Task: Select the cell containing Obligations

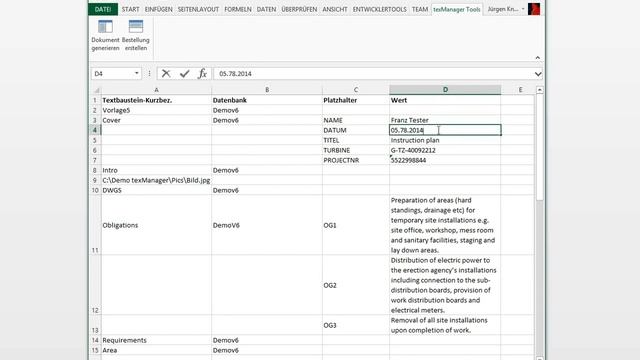Action: (156, 225)
